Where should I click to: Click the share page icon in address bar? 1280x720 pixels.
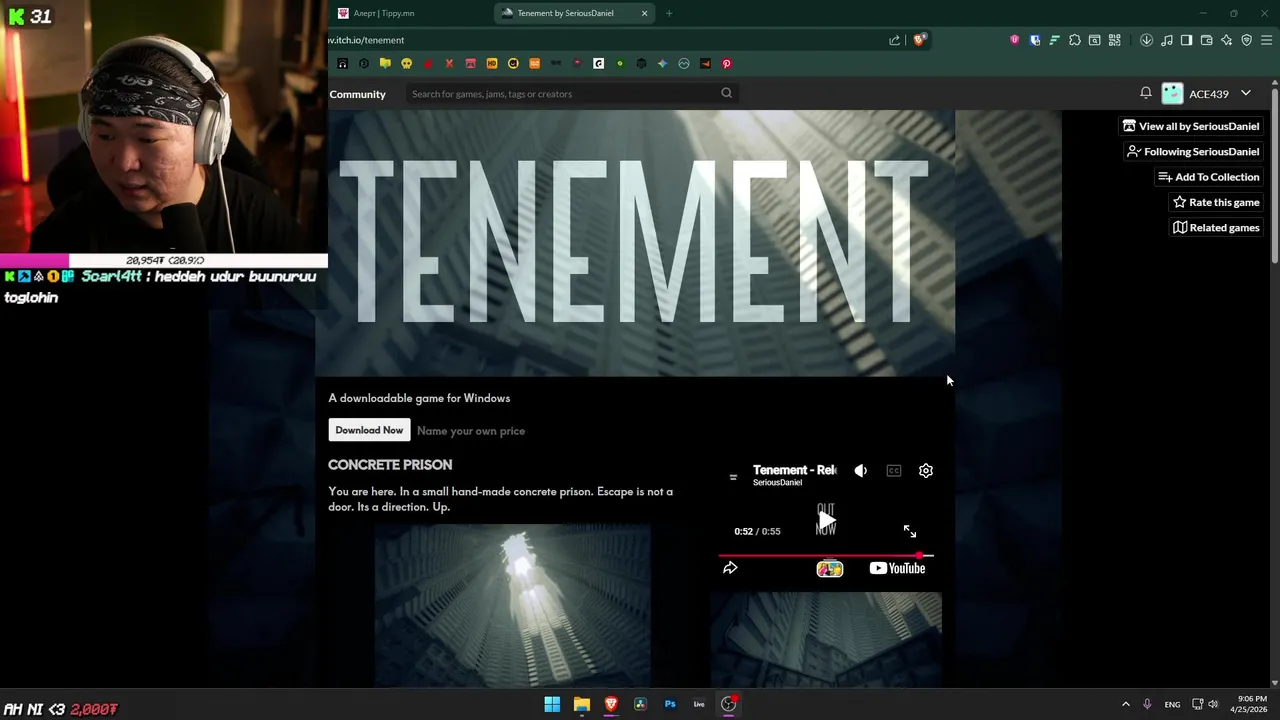pyautogui.click(x=894, y=40)
